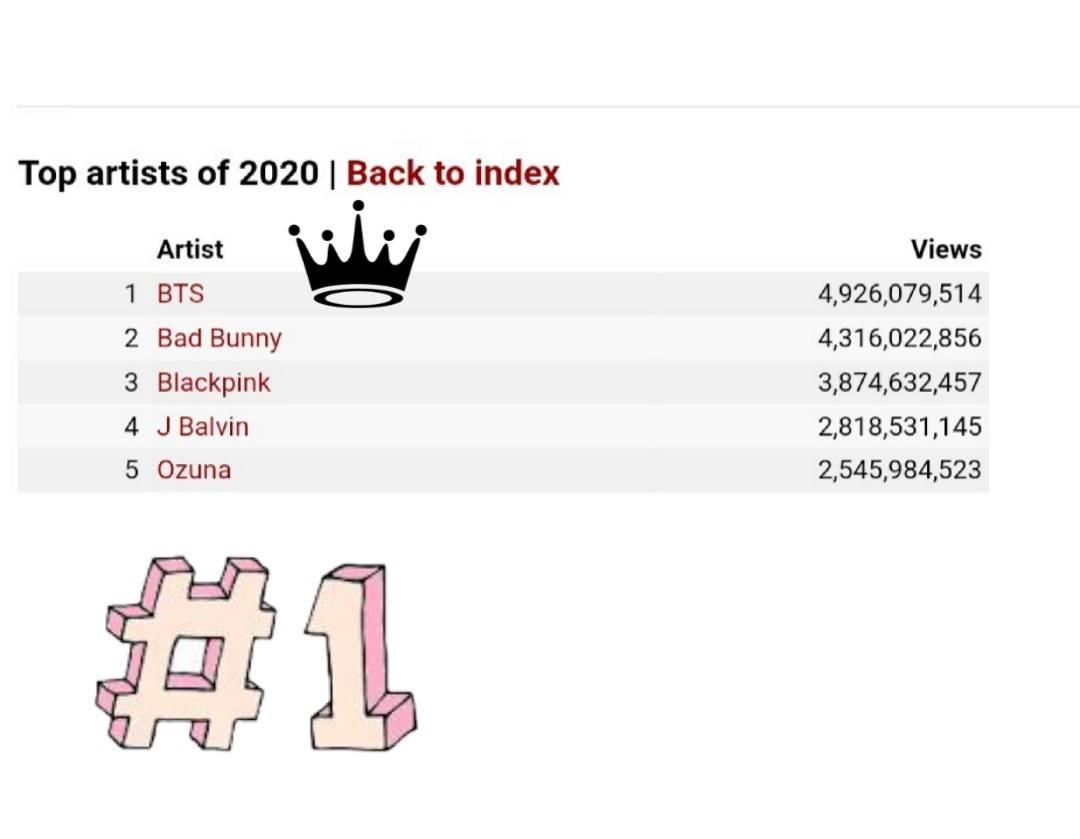The height and width of the screenshot is (839, 1080).
Task: Click the view count 4,316,022,856
Action: (900, 338)
